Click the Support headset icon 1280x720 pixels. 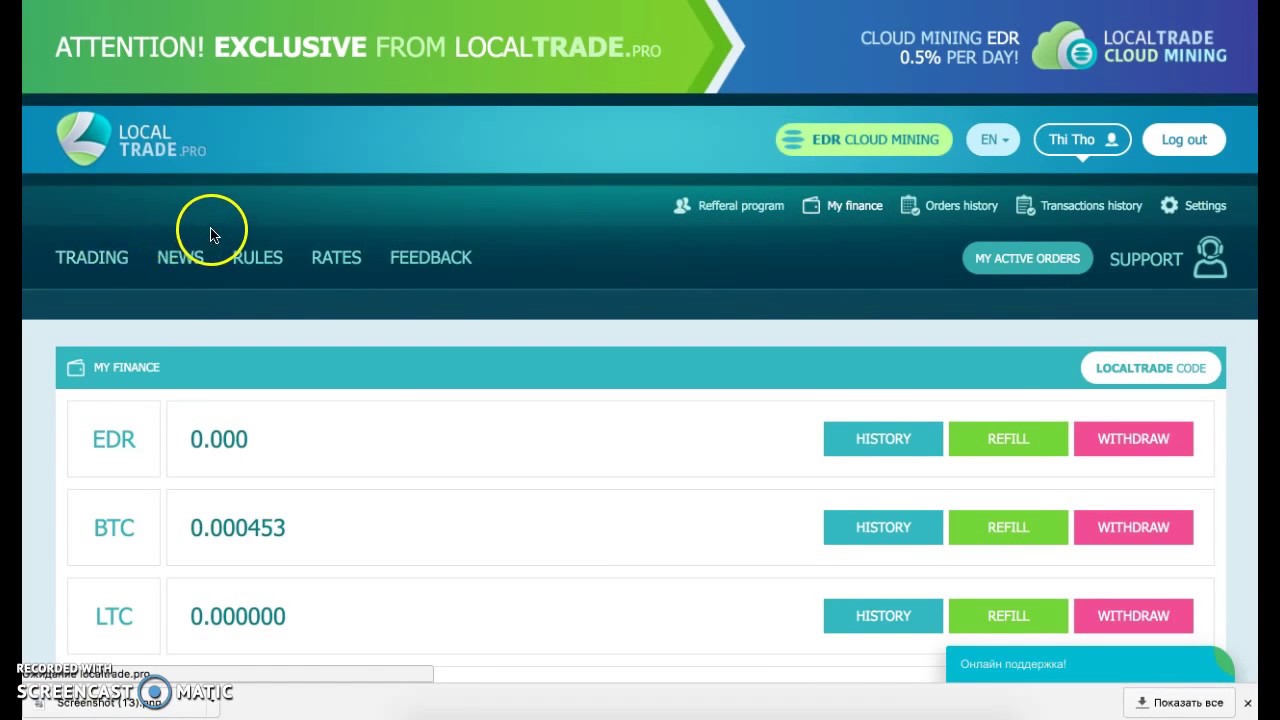[x=1210, y=257]
